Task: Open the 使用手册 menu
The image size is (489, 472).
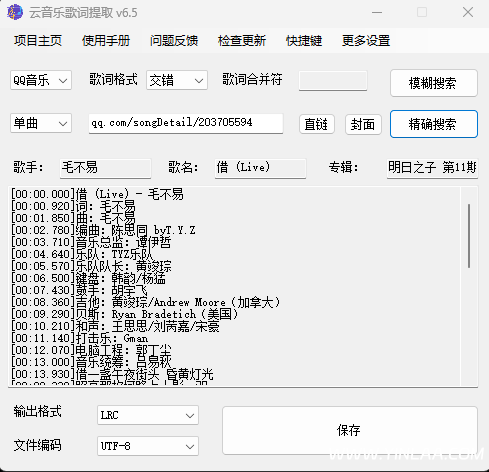Action: click(106, 41)
